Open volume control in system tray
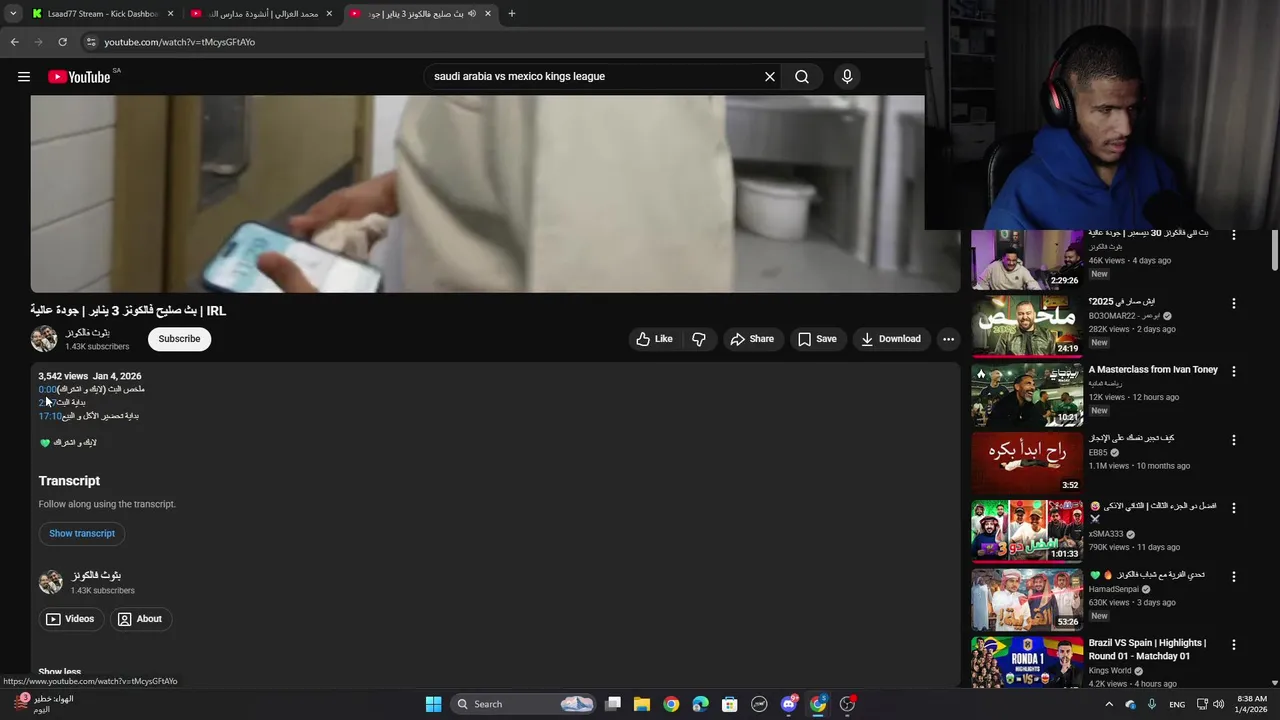This screenshot has width=1280, height=720. tap(1218, 704)
